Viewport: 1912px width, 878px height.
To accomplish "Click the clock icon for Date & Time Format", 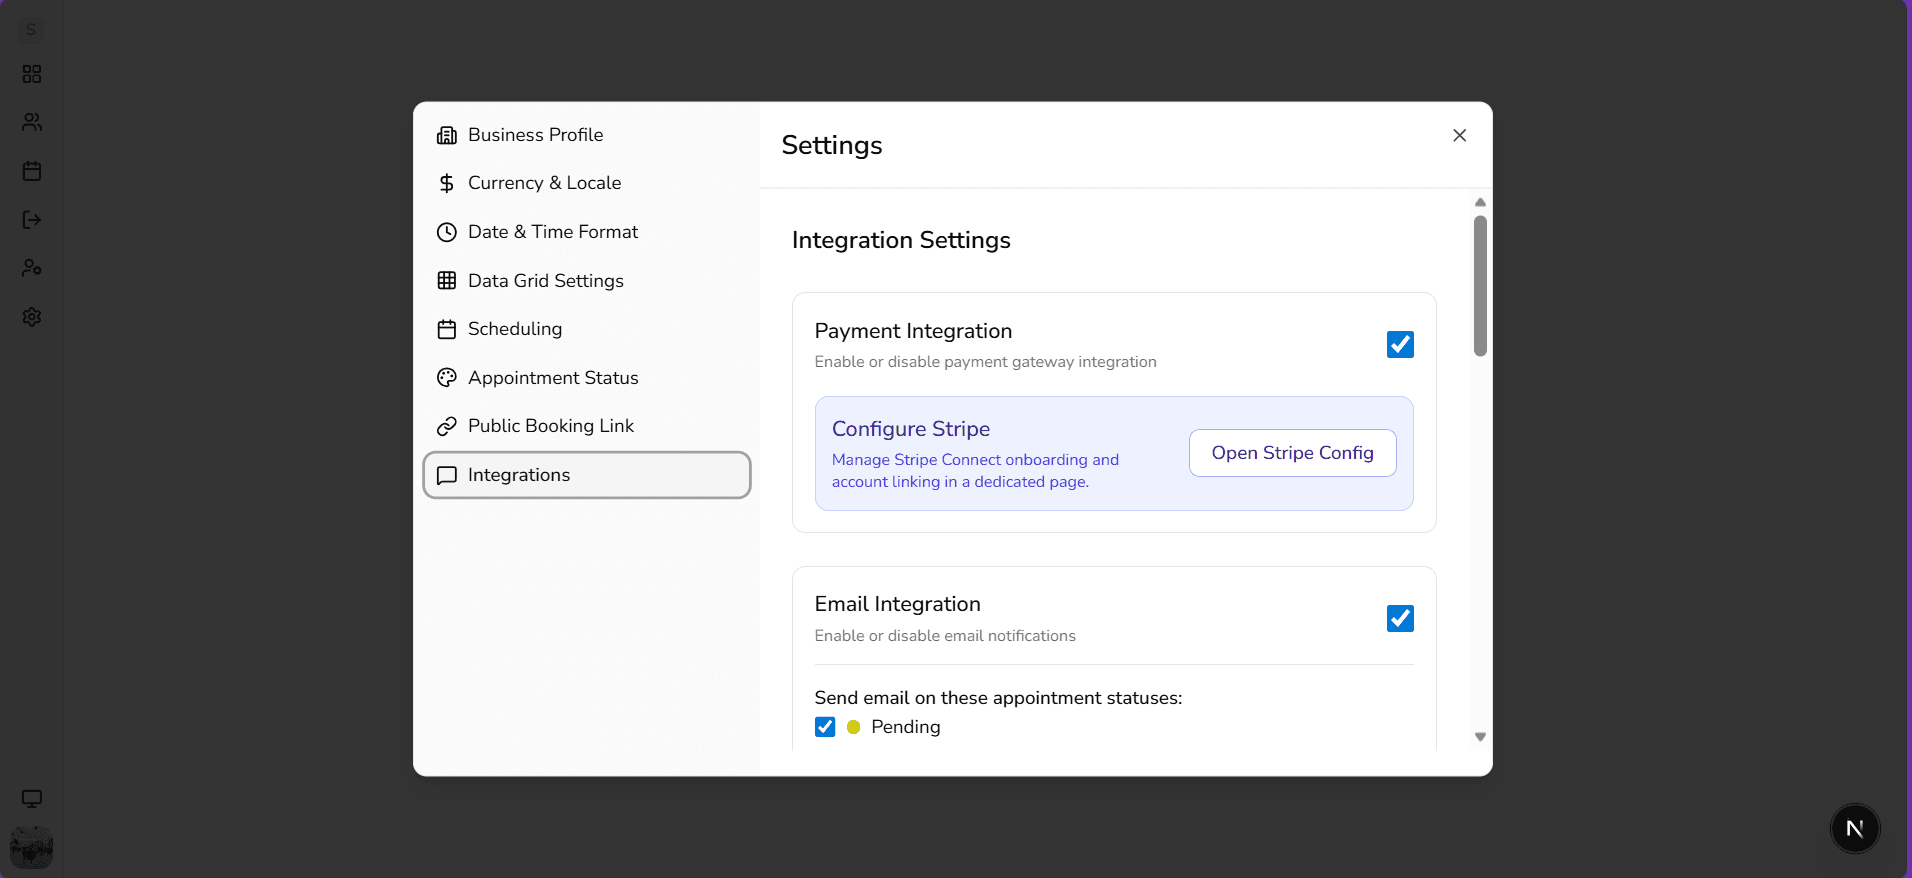I will (x=447, y=232).
